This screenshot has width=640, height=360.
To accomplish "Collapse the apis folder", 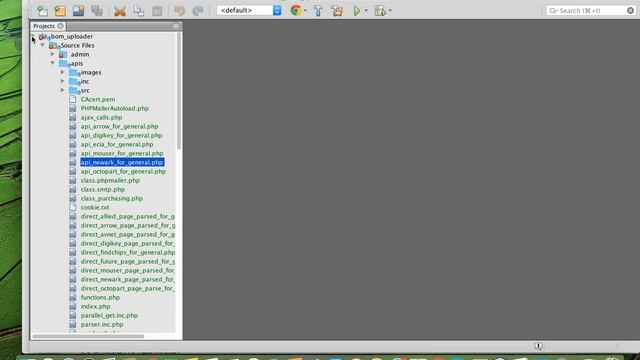I will (x=53, y=63).
